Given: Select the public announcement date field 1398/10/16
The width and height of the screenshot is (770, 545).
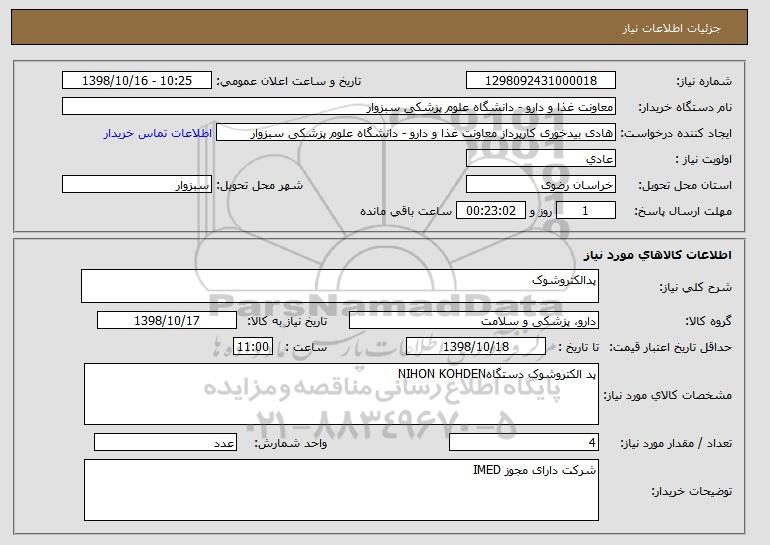Looking at the screenshot, I should 137,81.
